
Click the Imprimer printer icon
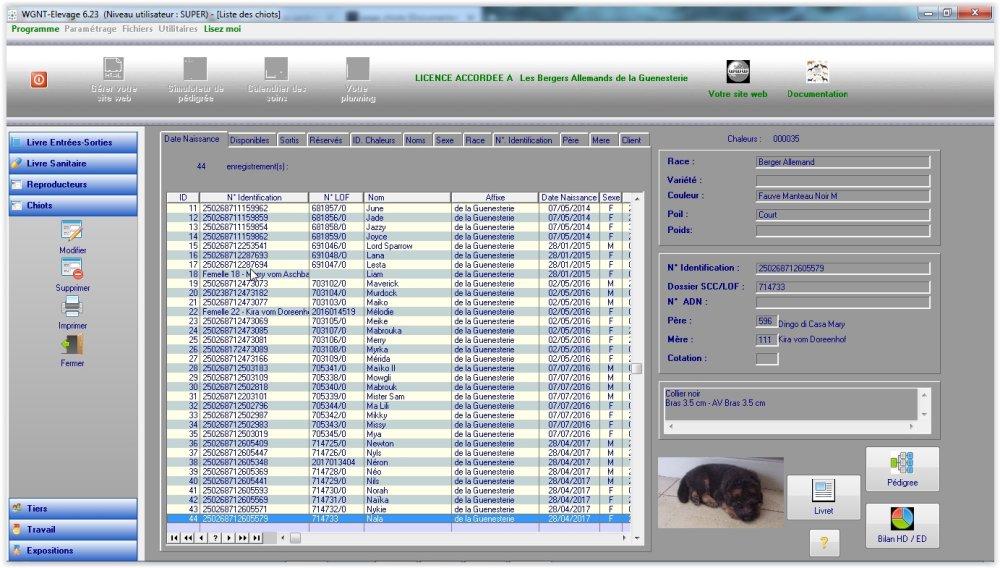(72, 307)
